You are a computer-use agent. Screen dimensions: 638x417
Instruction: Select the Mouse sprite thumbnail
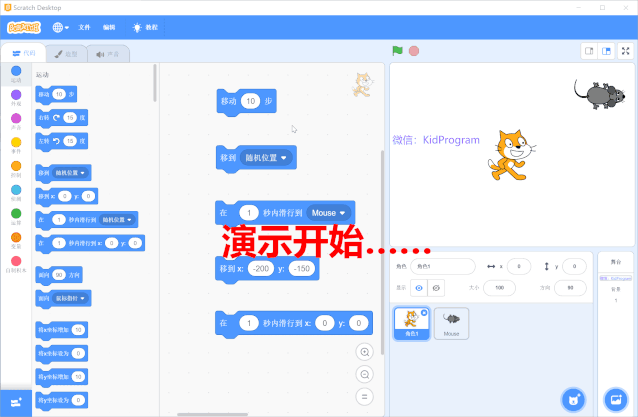(452, 321)
